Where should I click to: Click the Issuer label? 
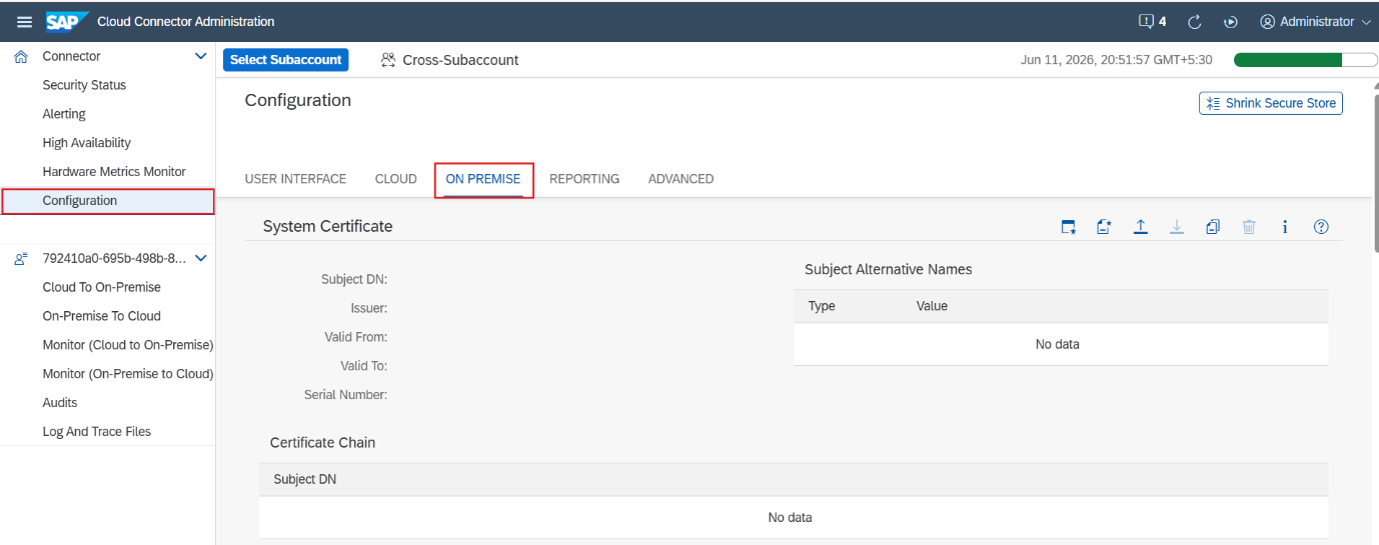coord(369,308)
